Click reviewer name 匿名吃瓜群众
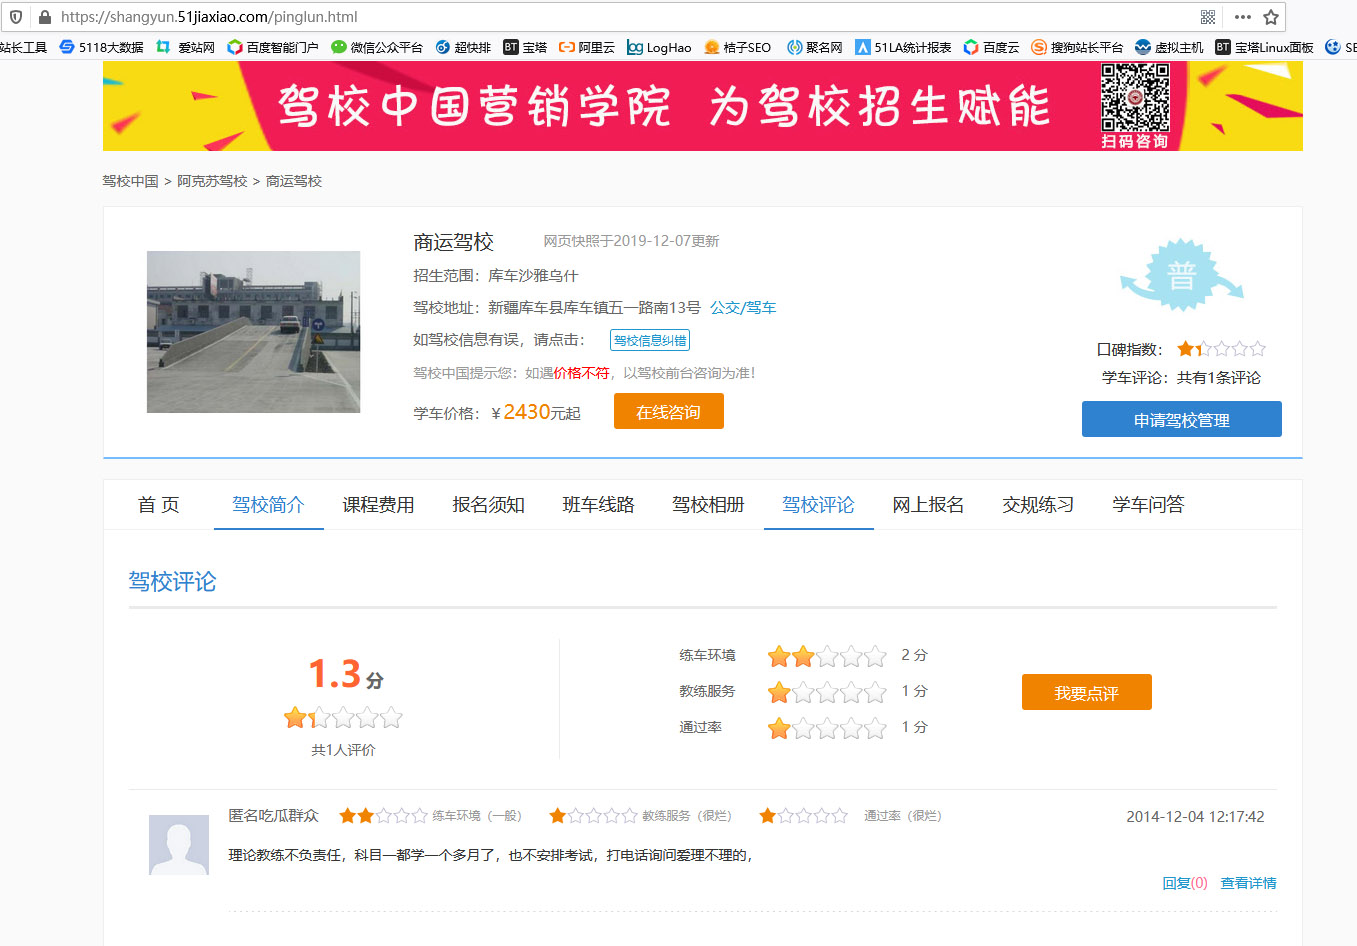Viewport: 1357px width, 946px height. pyautogui.click(x=273, y=816)
